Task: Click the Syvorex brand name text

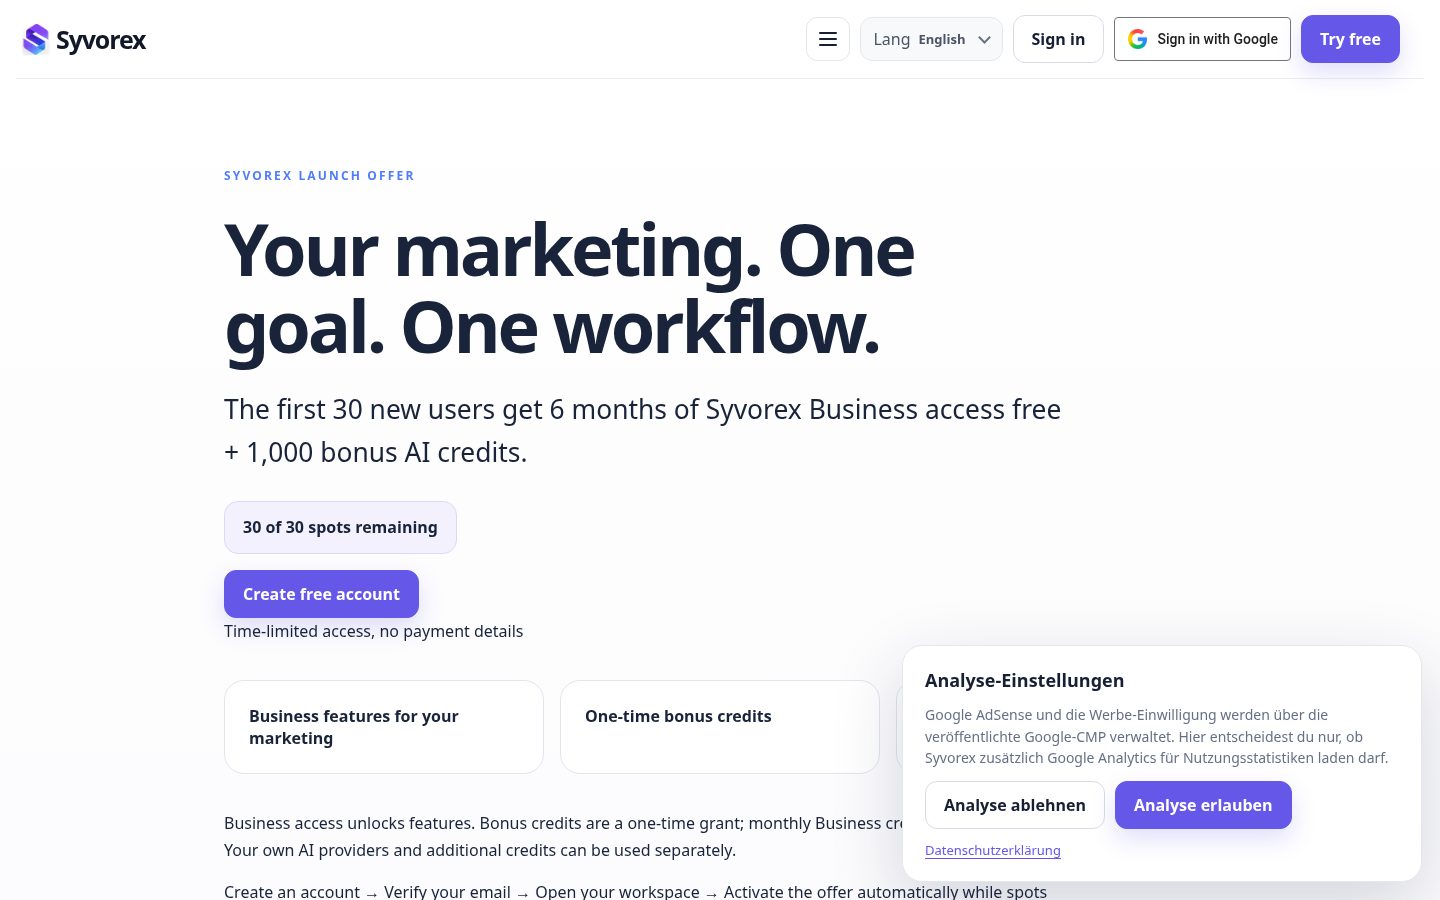Action: pos(101,40)
